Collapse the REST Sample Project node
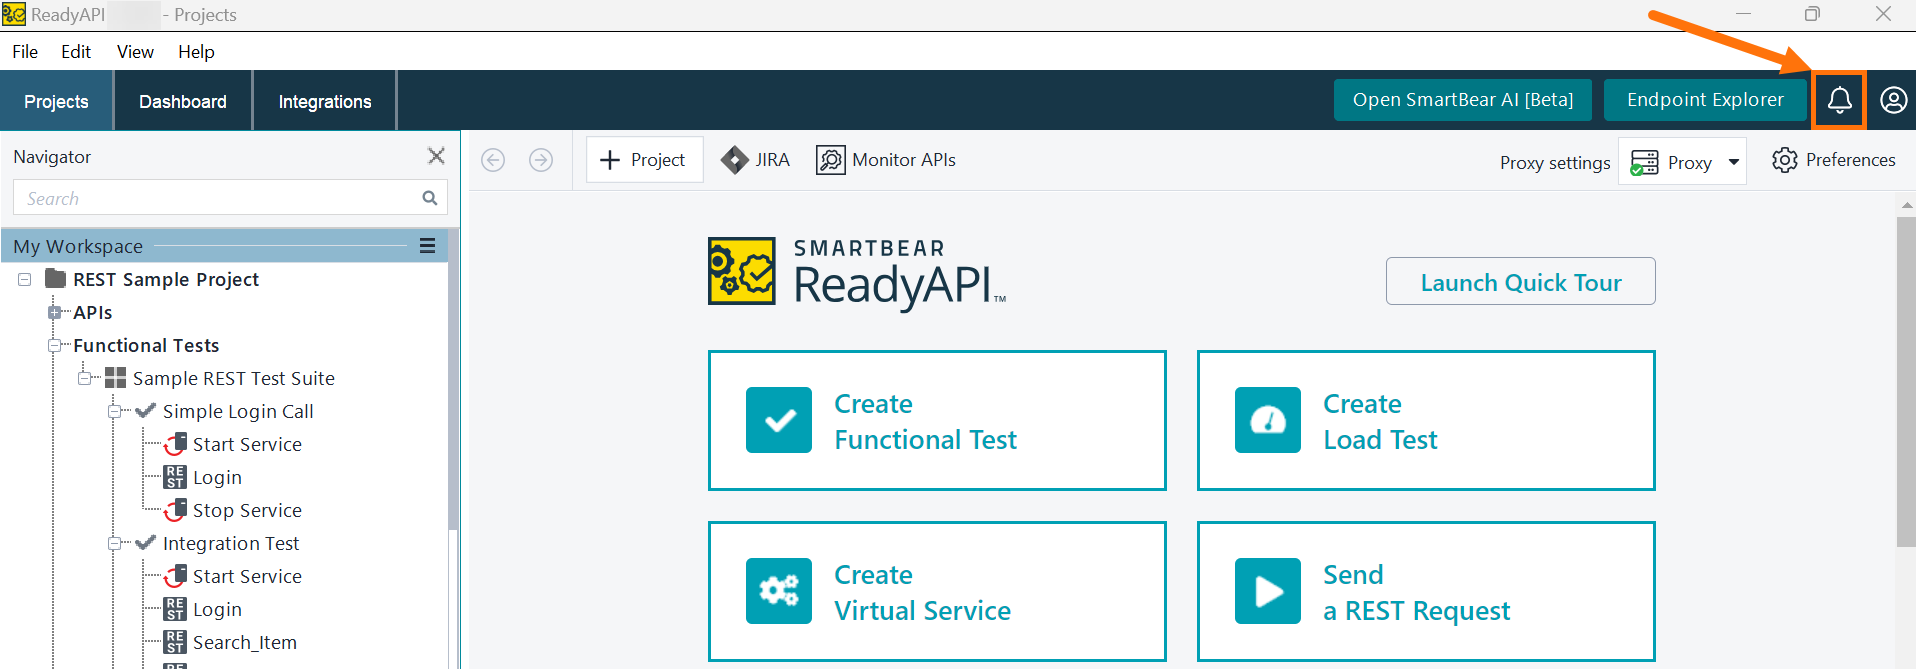1916x669 pixels. click(x=24, y=279)
